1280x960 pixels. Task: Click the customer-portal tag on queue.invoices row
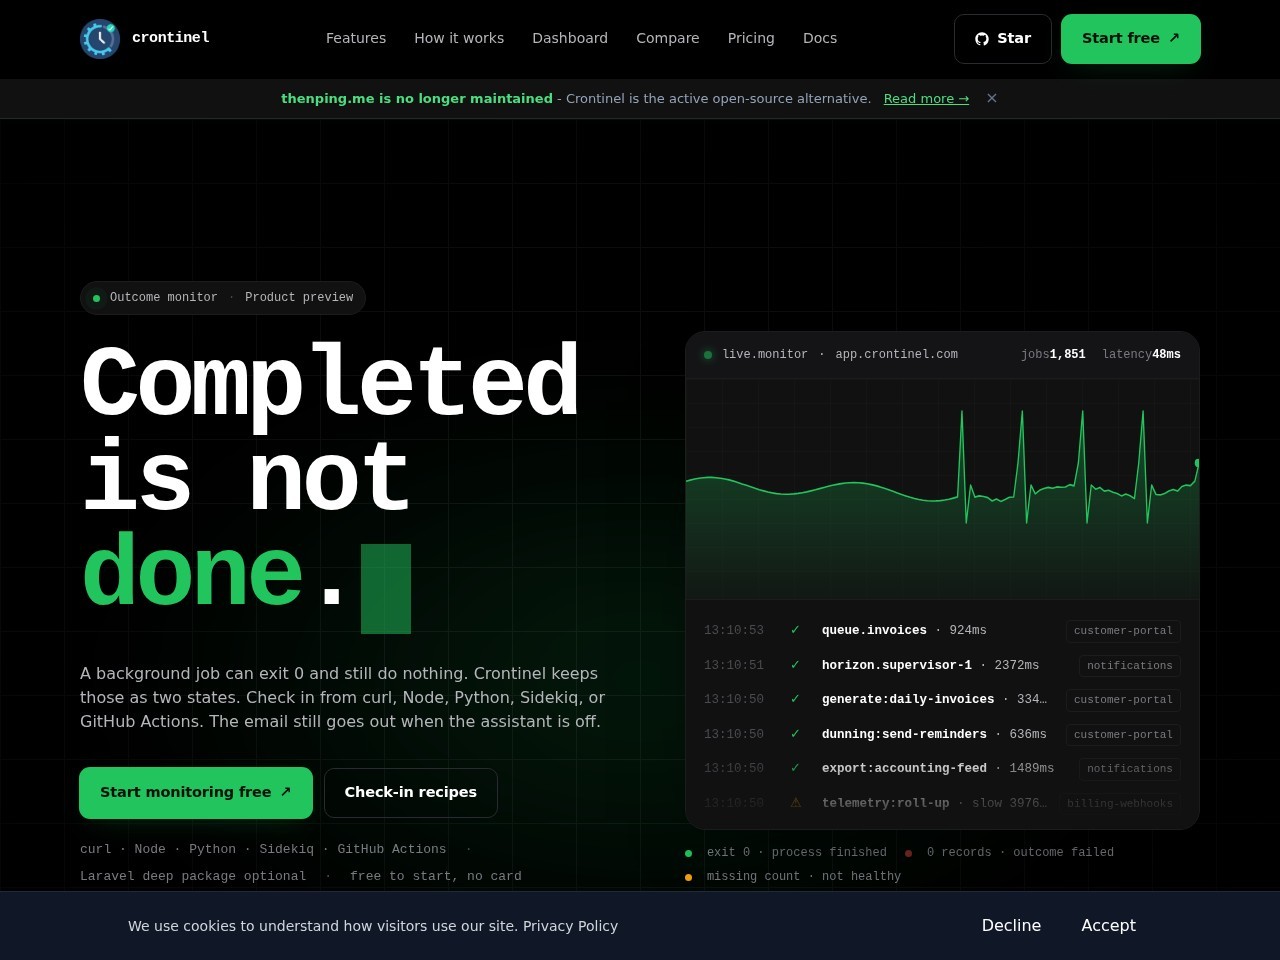pos(1123,631)
